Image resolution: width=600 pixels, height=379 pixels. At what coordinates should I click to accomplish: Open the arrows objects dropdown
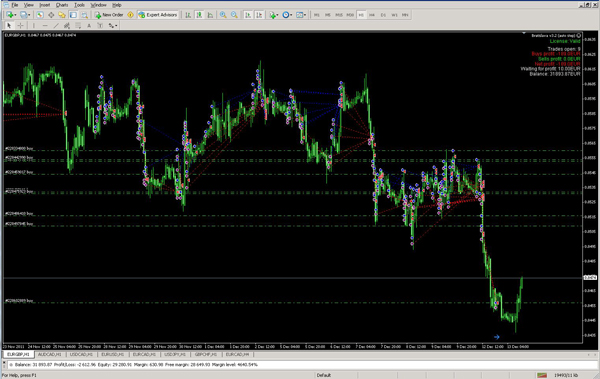(112, 26)
